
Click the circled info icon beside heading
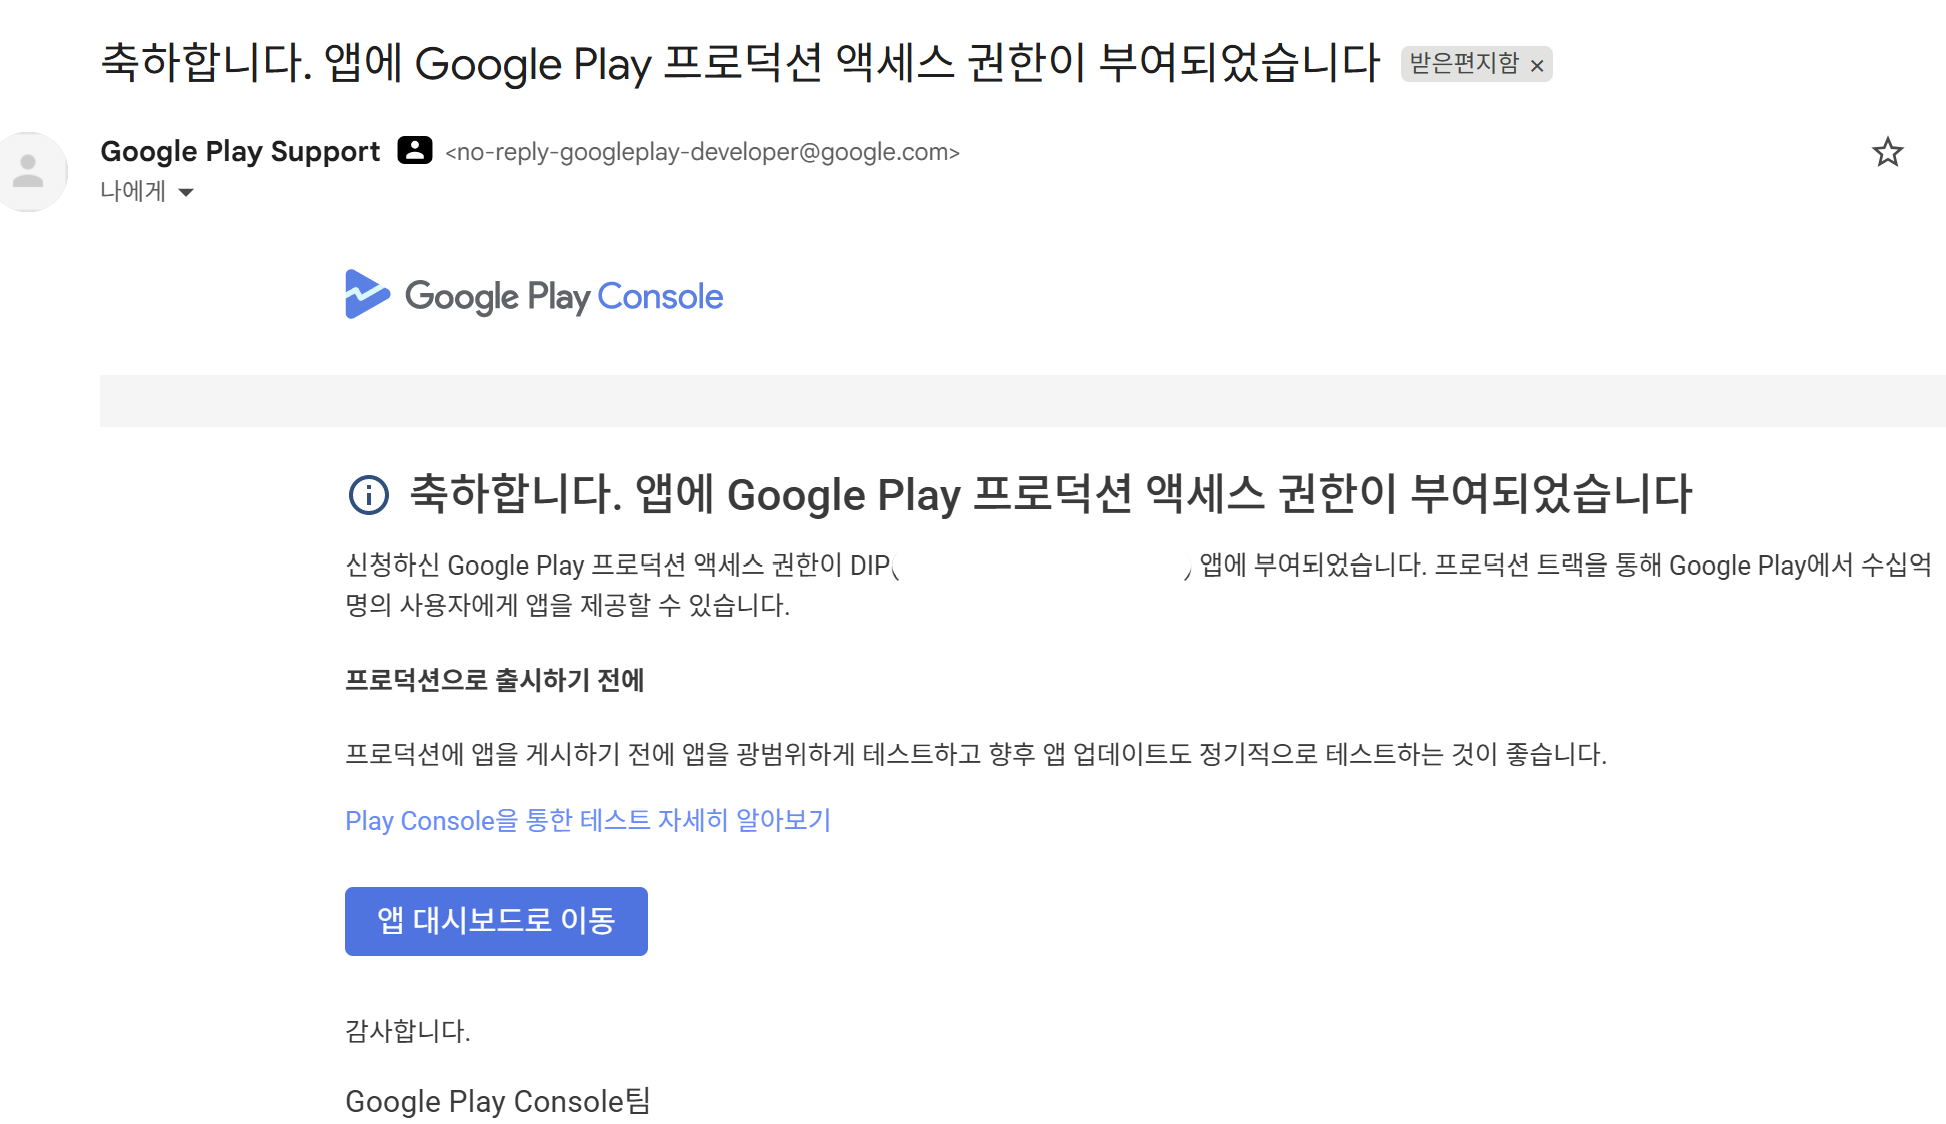pos(368,495)
